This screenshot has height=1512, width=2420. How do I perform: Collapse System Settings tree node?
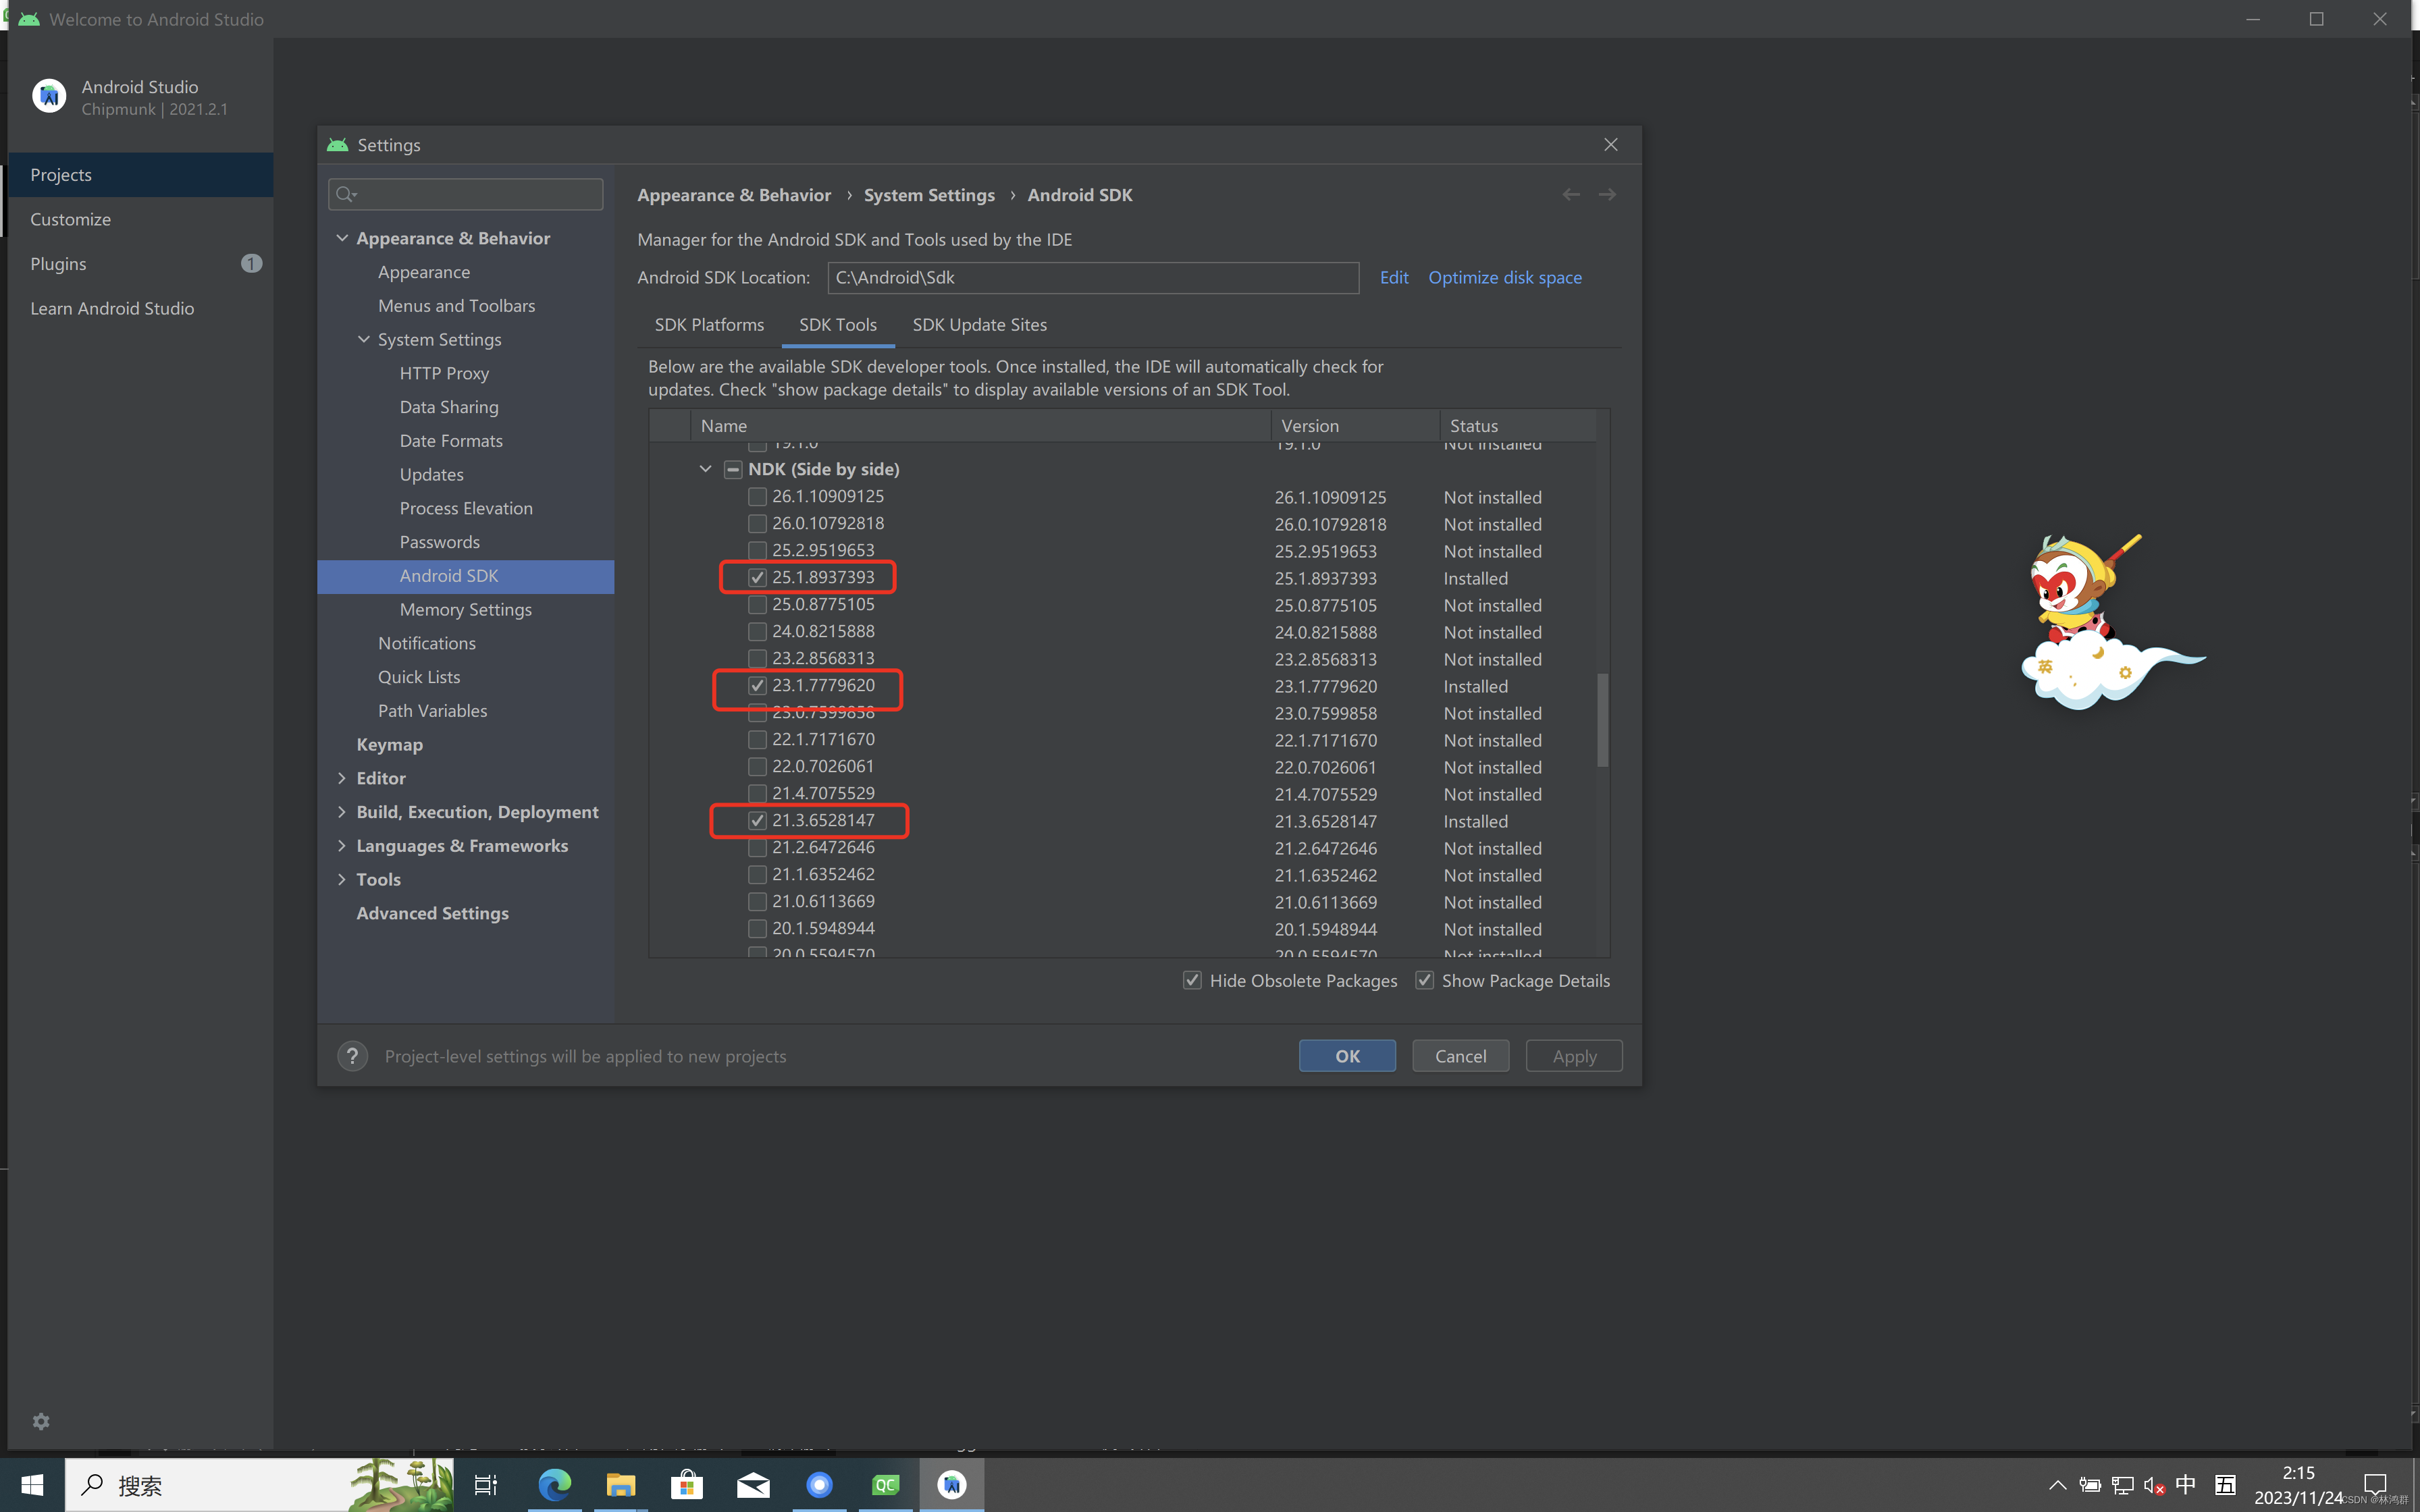[364, 339]
